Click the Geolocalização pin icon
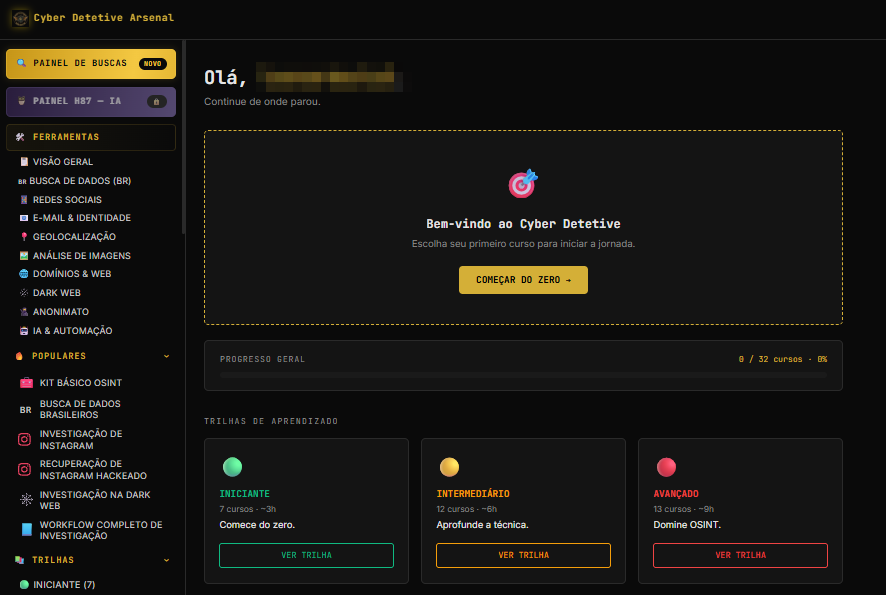The height and width of the screenshot is (595, 886). click(24, 237)
